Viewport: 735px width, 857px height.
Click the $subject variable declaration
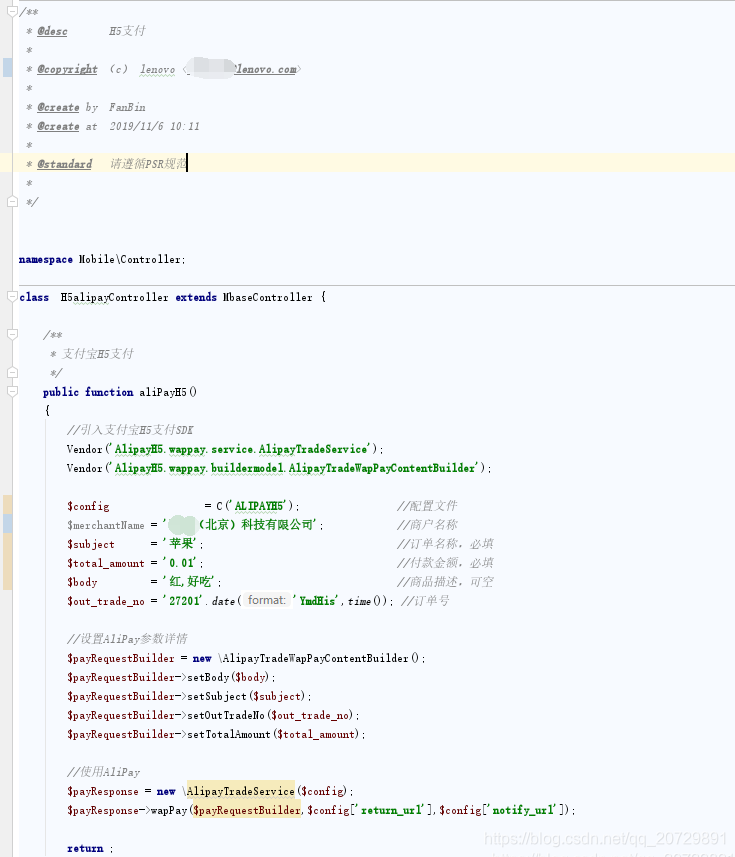[91, 544]
